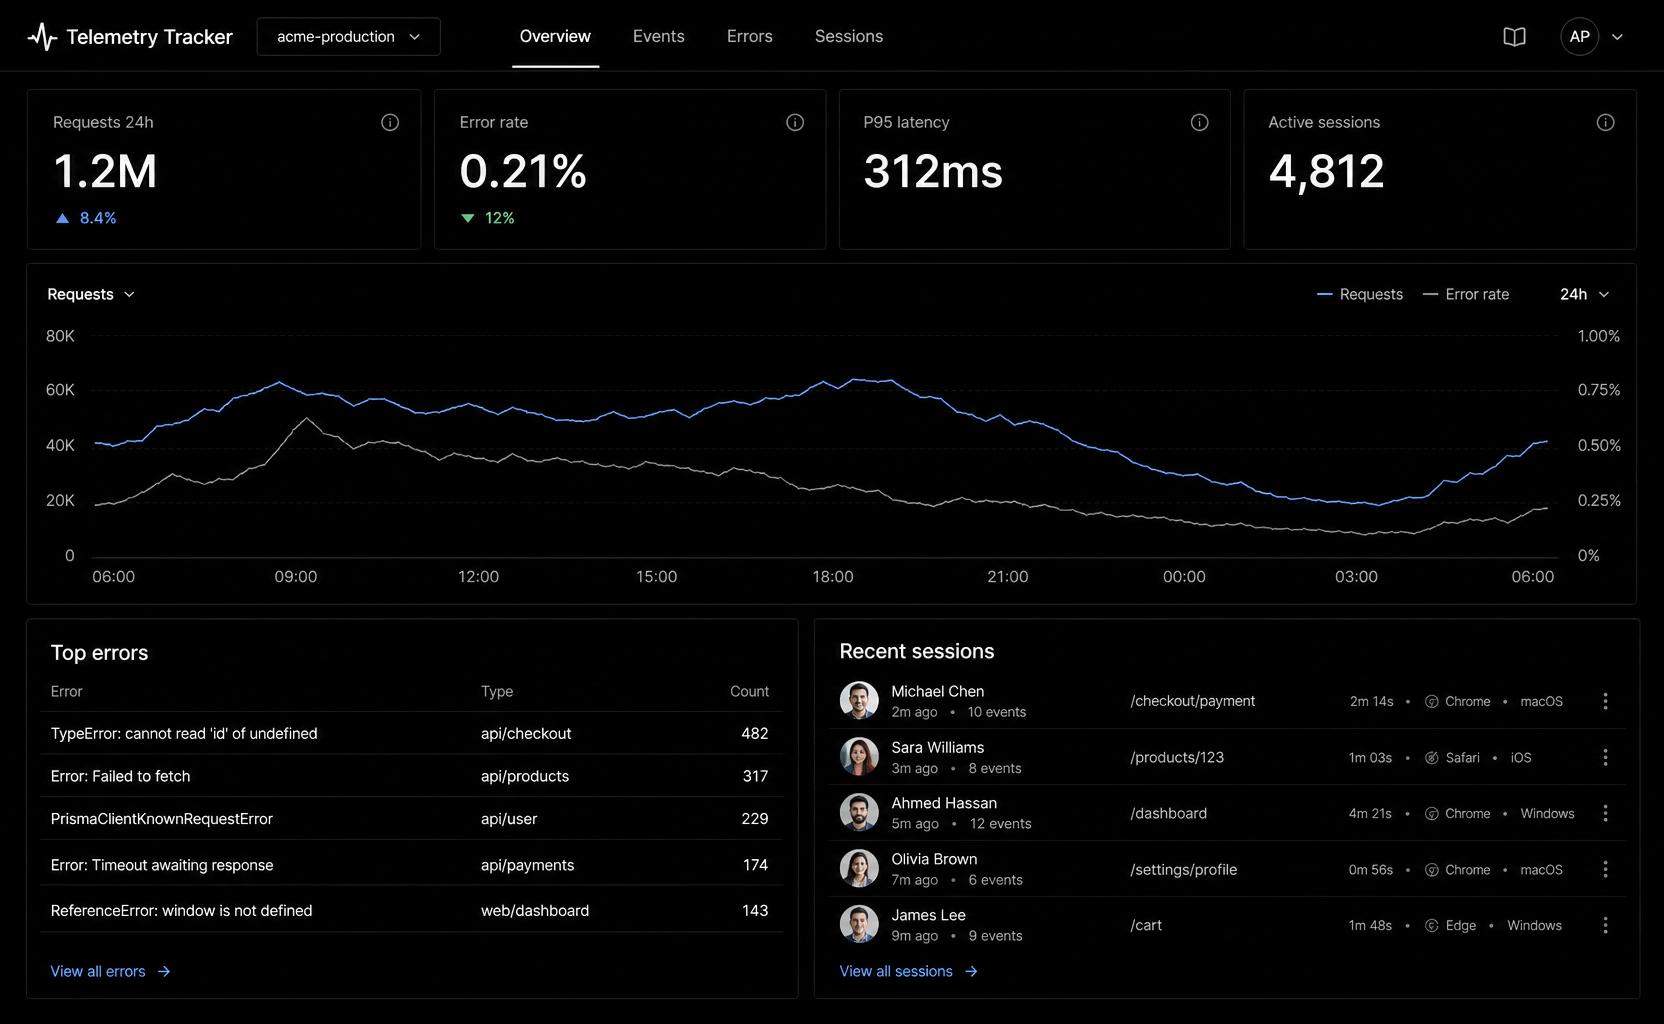Image resolution: width=1664 pixels, height=1024 pixels.
Task: Click the /settings/profile session path
Action: tap(1183, 869)
